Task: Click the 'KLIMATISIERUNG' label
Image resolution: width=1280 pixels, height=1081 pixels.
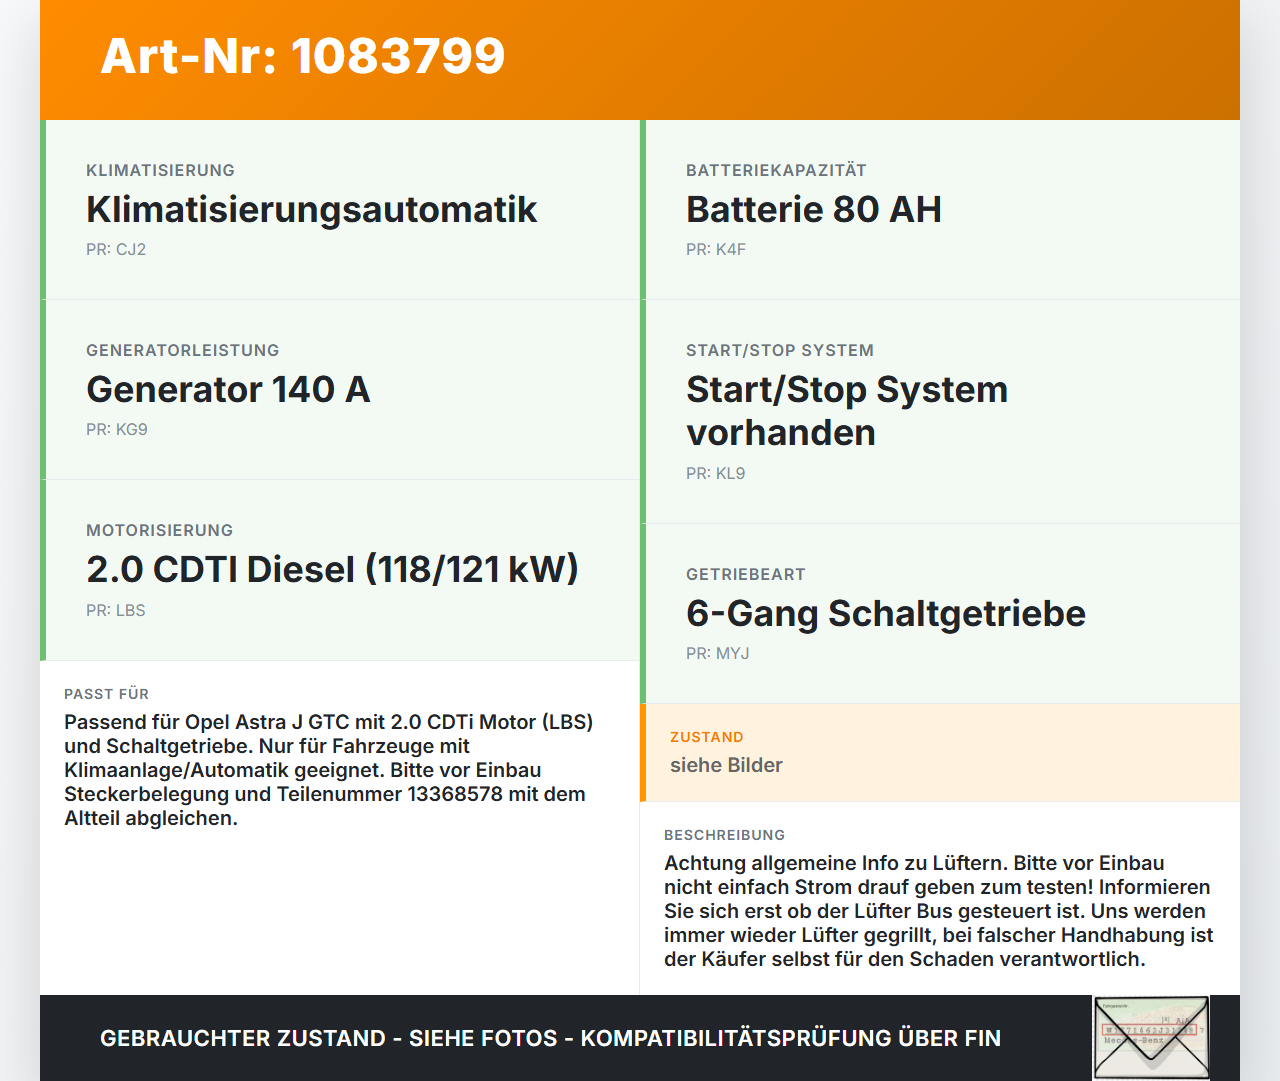Action: (160, 170)
